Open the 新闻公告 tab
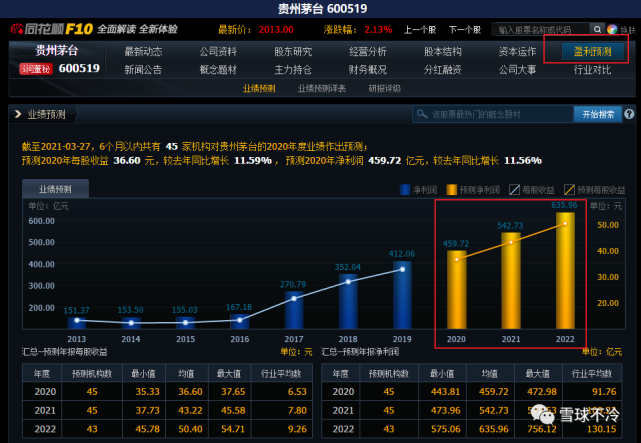Screen dimensions: 641x443 (143, 69)
